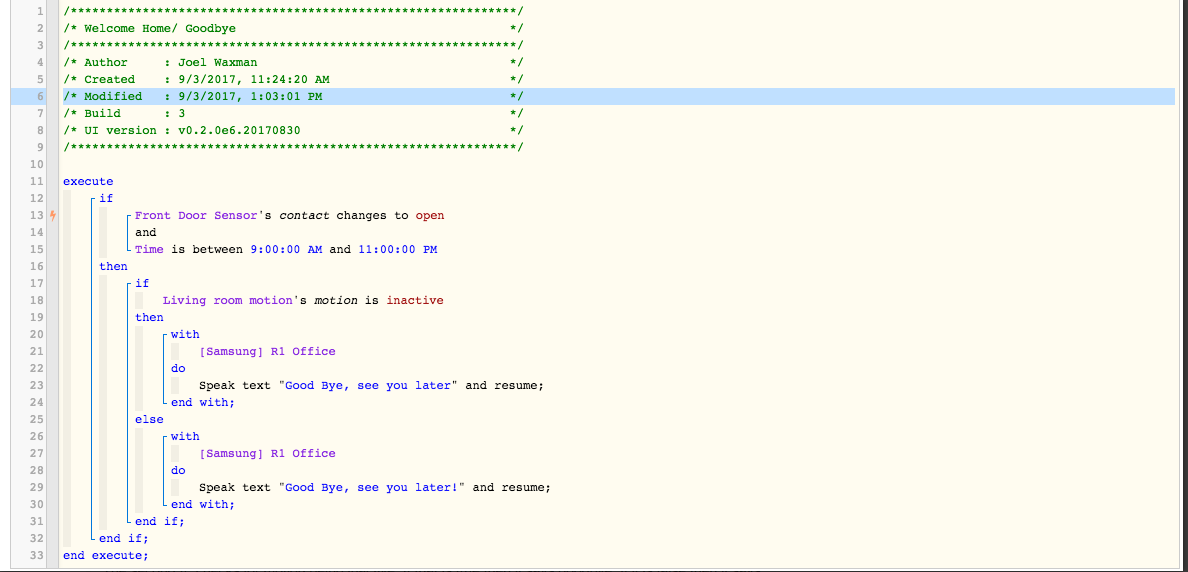This screenshot has height=572, width=1188.
Task: Click the 'do' keyword on line 28
Action: 178,470
